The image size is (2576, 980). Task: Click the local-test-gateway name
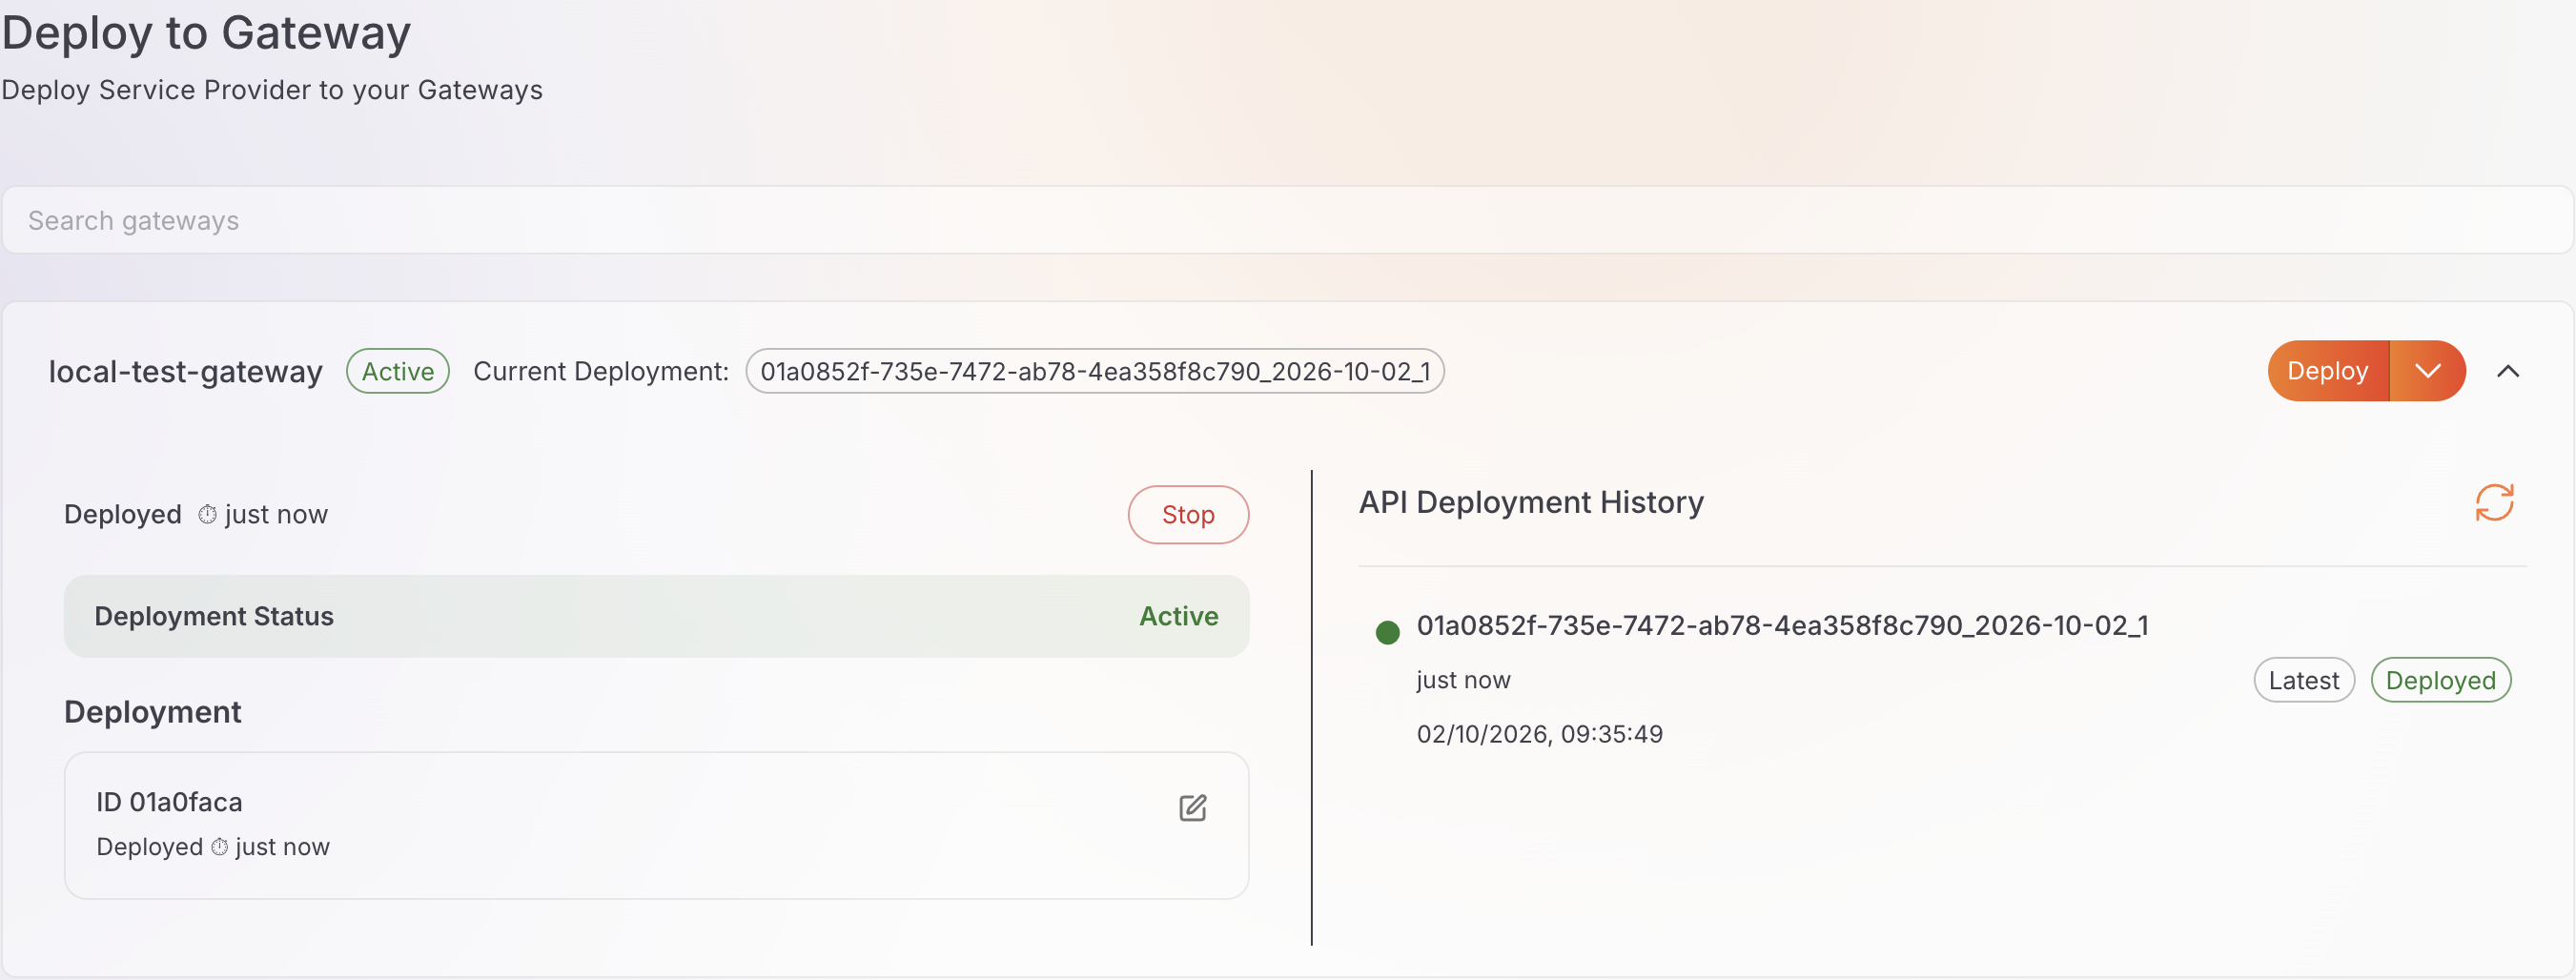click(186, 372)
